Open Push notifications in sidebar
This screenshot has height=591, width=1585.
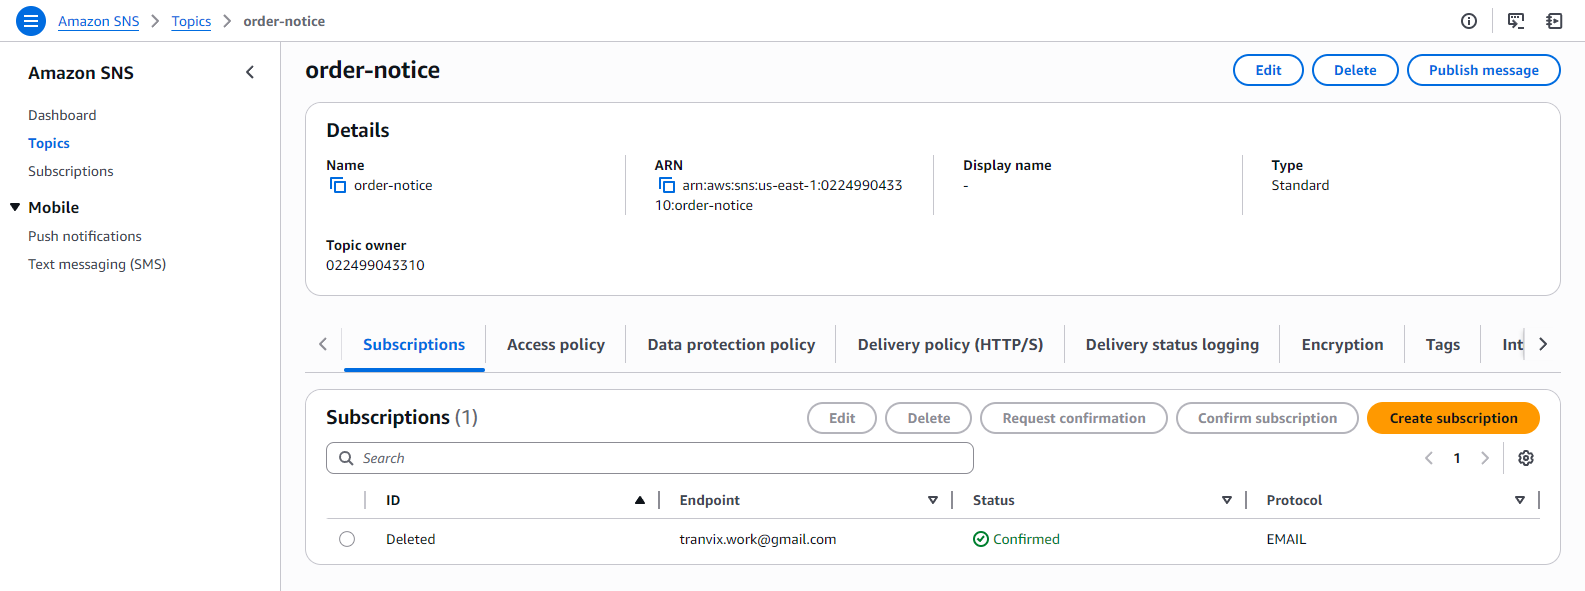pos(85,236)
